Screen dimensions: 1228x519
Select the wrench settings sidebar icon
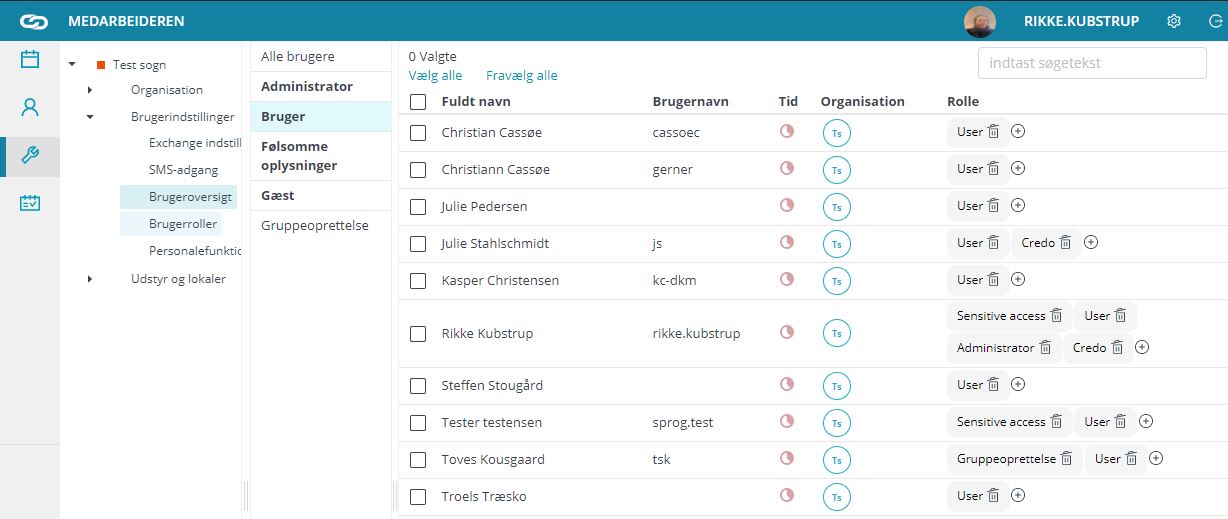tap(30, 155)
